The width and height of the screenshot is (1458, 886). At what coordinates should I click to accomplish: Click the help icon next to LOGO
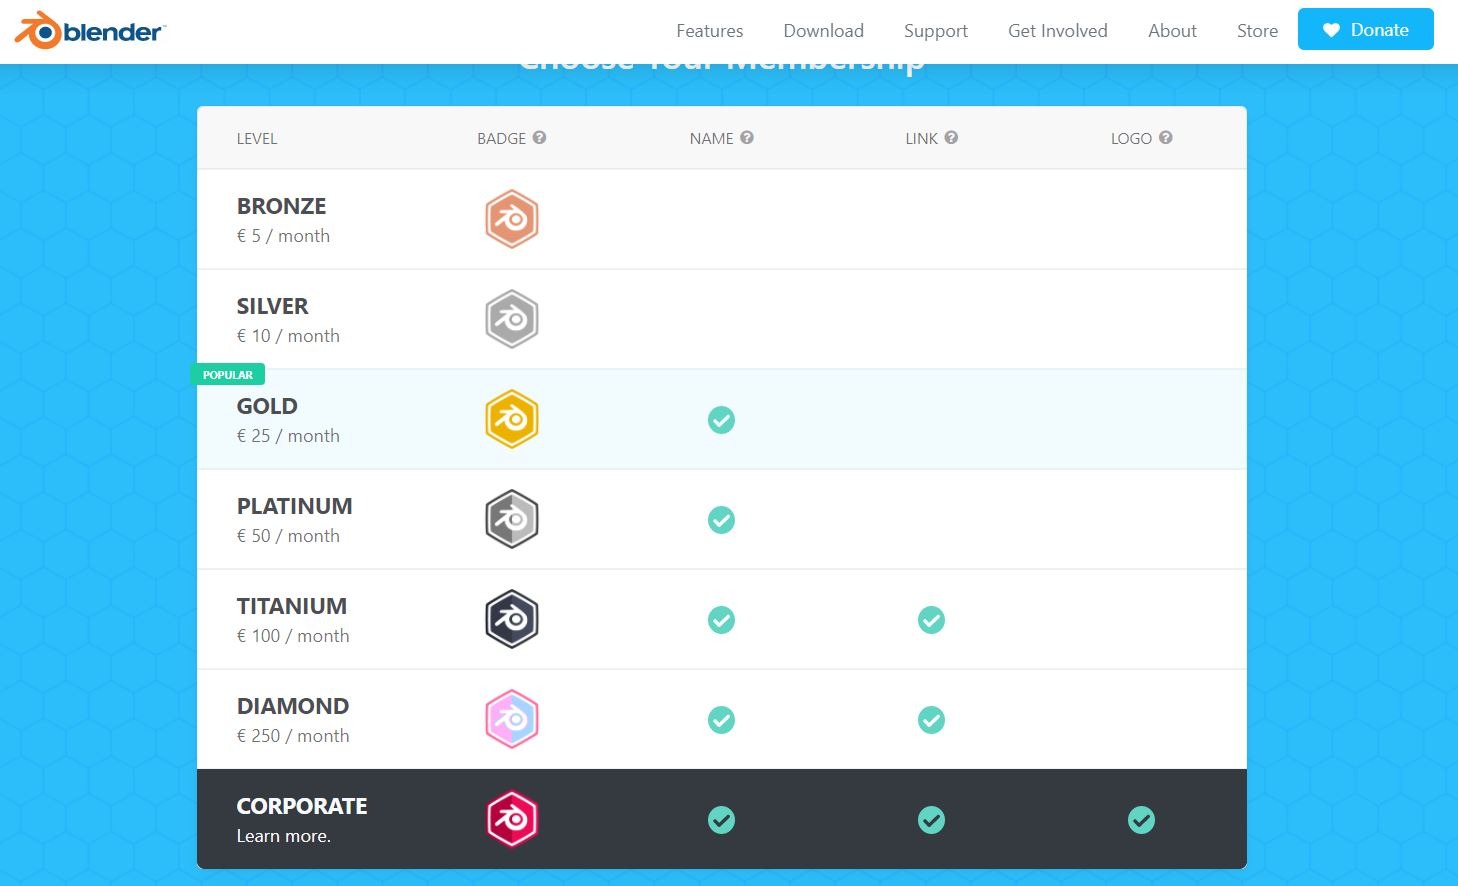point(1166,138)
